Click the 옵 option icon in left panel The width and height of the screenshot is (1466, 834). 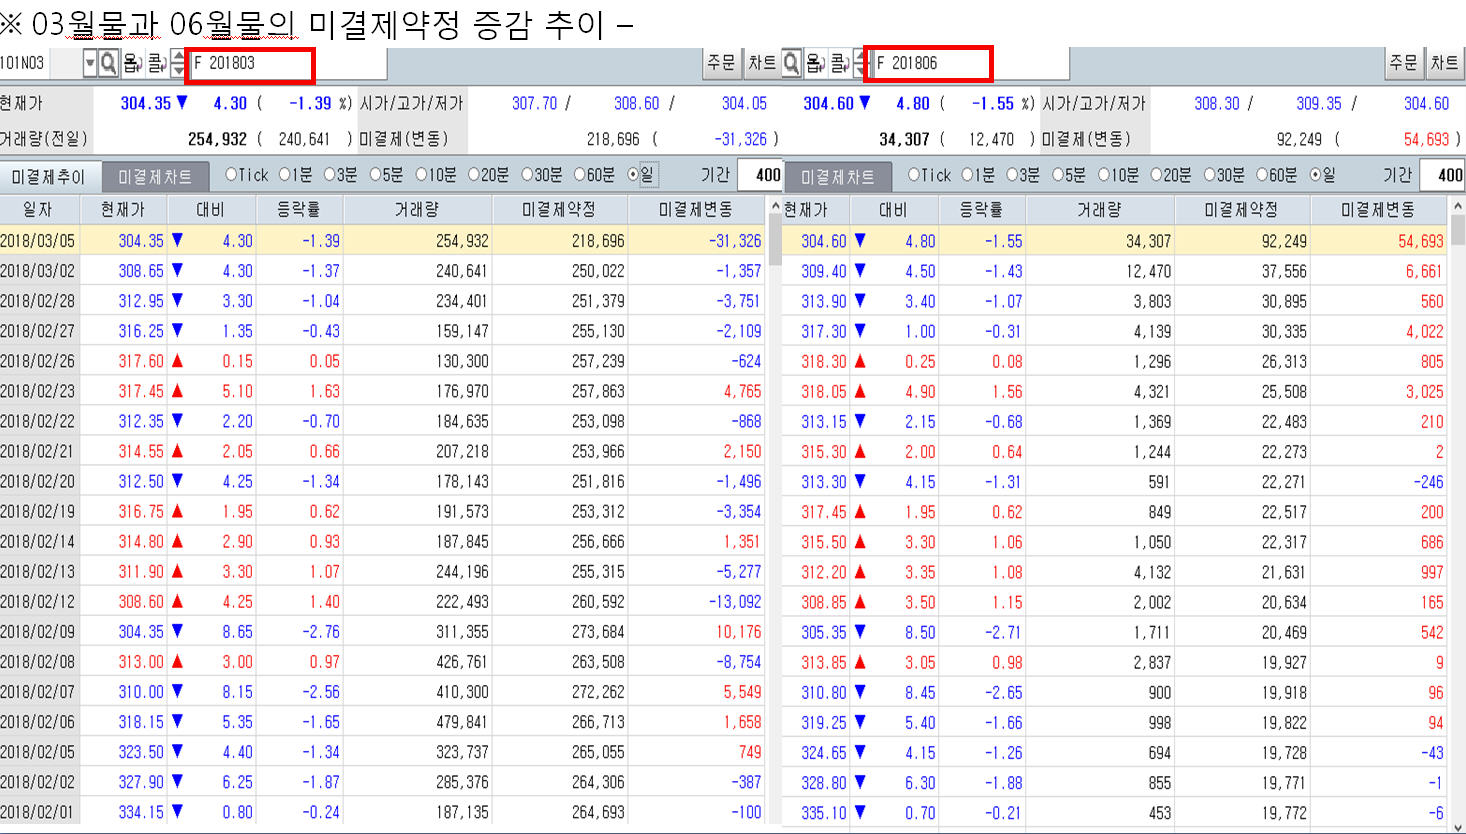point(132,64)
